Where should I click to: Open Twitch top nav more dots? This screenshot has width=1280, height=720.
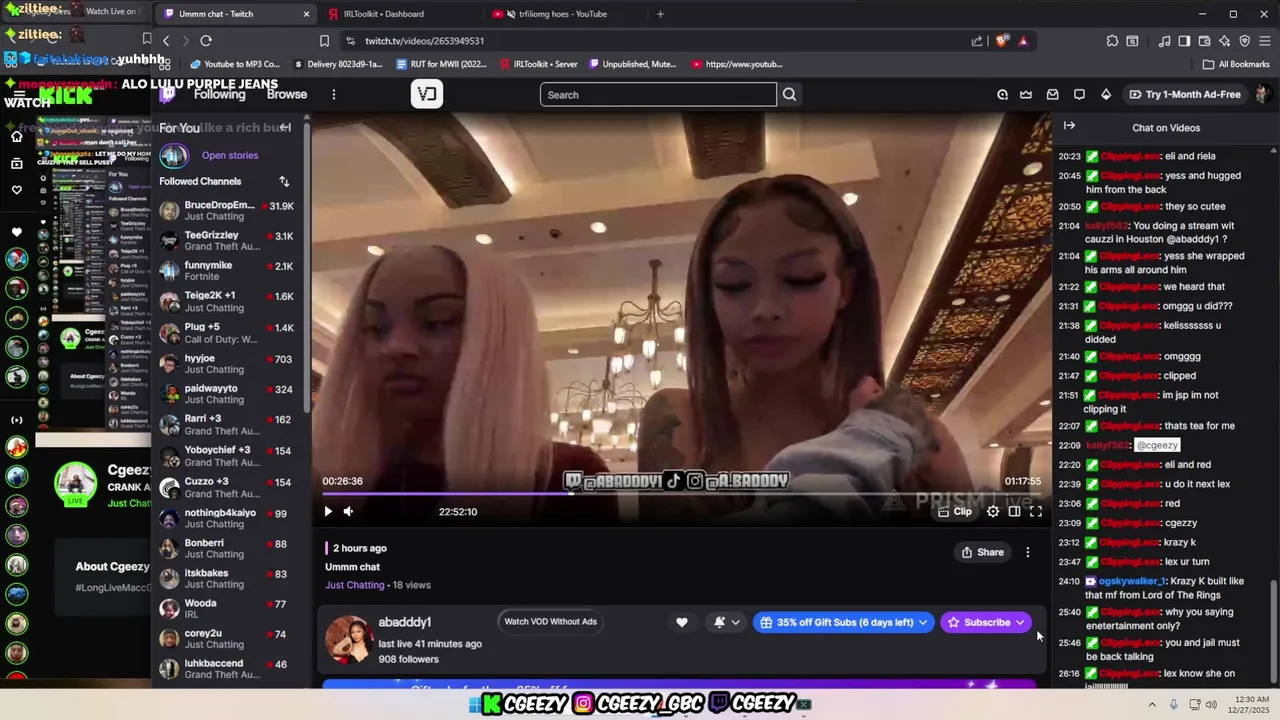(334, 94)
